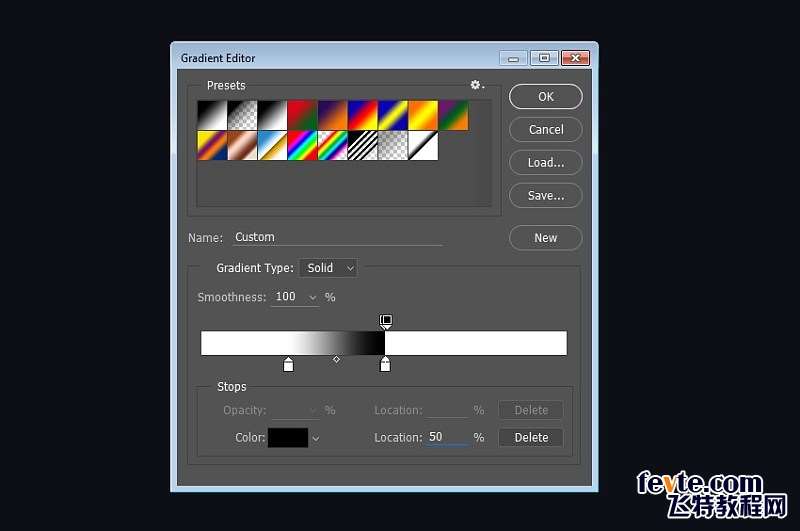The width and height of the screenshot is (800, 531).
Task: Choose the solid rainbow spectrum preset
Action: click(x=303, y=145)
